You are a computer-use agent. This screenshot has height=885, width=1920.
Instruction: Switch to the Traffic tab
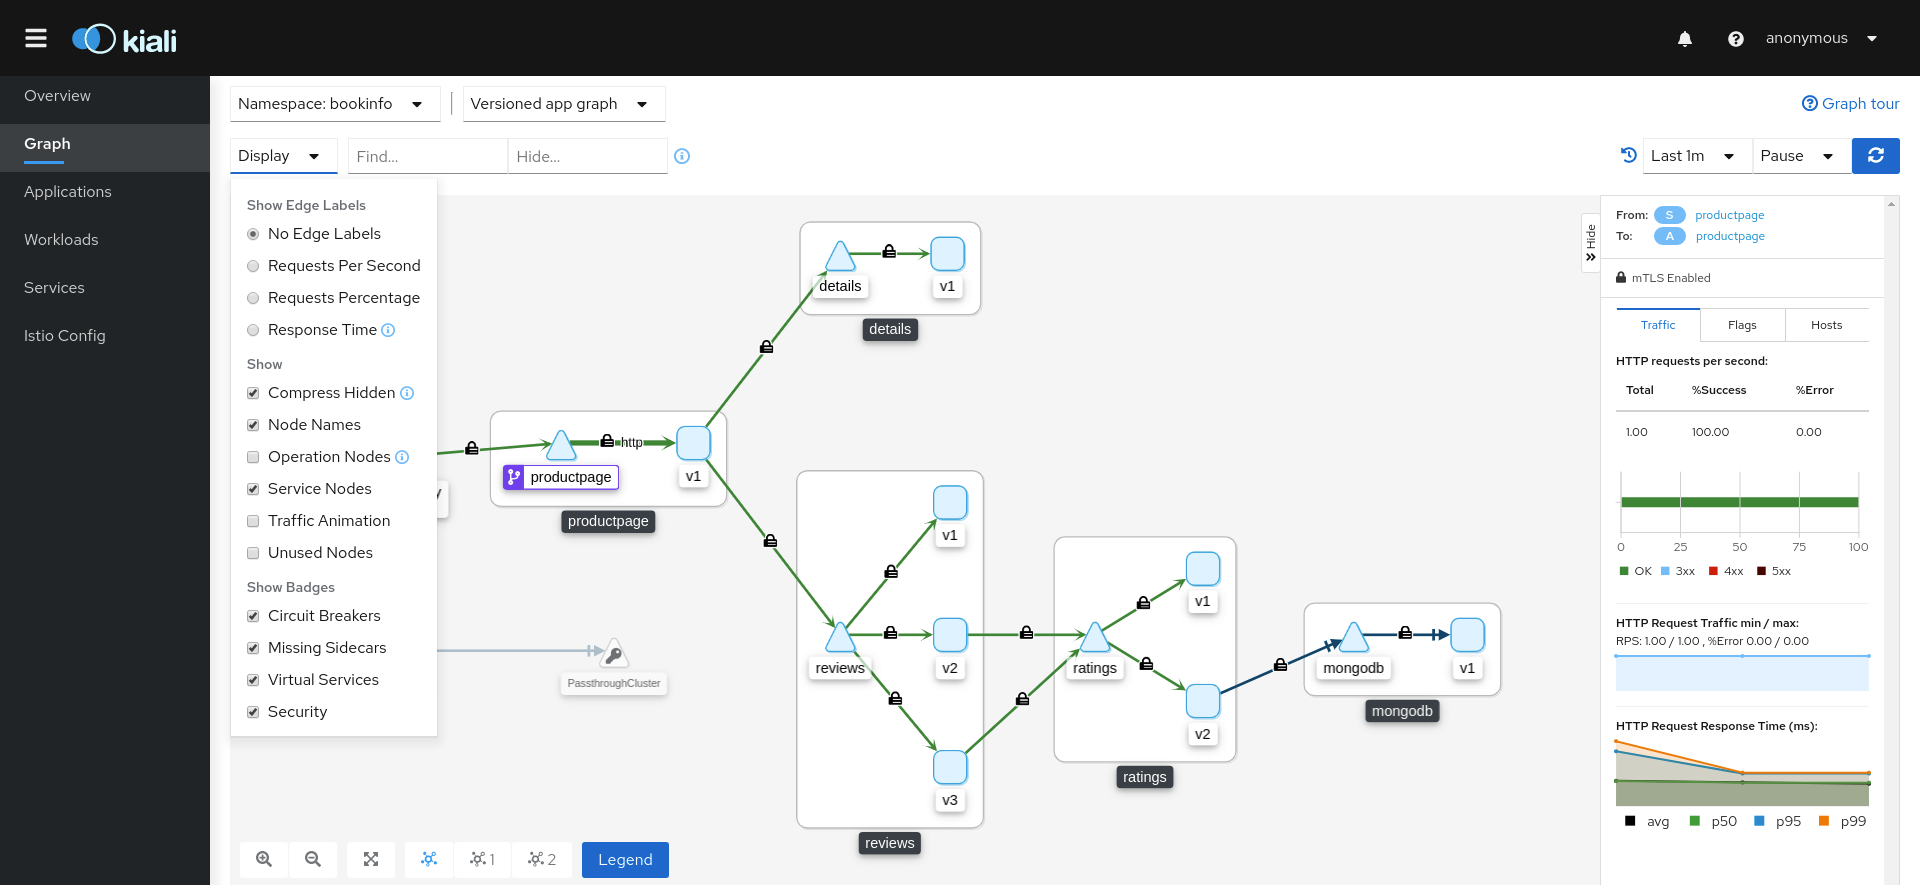[1658, 325]
